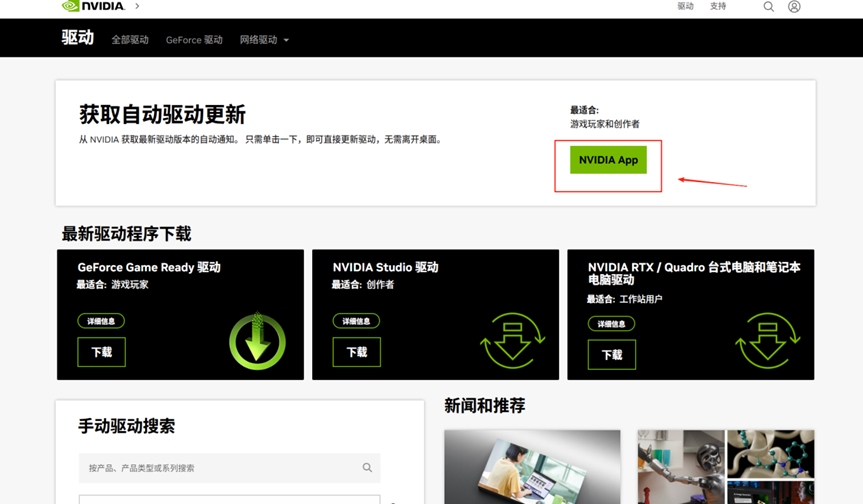Image resolution: width=863 pixels, height=504 pixels.
Task: Click the download-cycle icon on the RTX / Quadro card
Action: tap(768, 341)
